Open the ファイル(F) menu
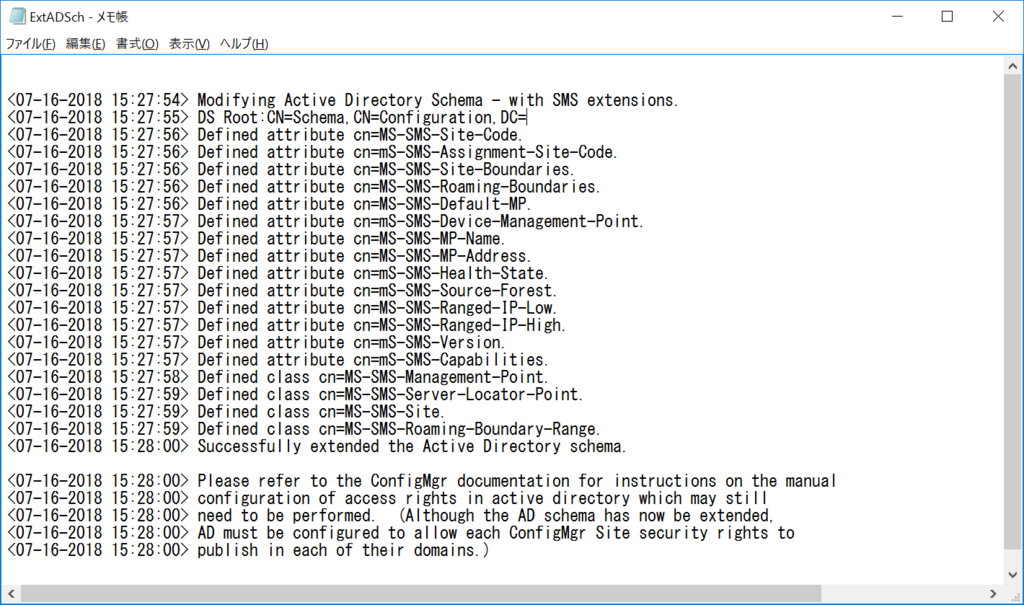The width and height of the screenshot is (1024, 605). click(x=30, y=44)
